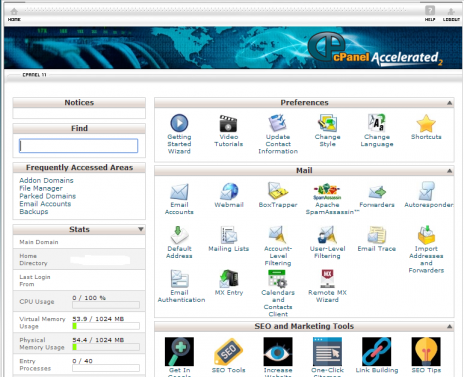Screen dimensions: 464x377
Task: Click the Notices panel header
Action: [79, 103]
